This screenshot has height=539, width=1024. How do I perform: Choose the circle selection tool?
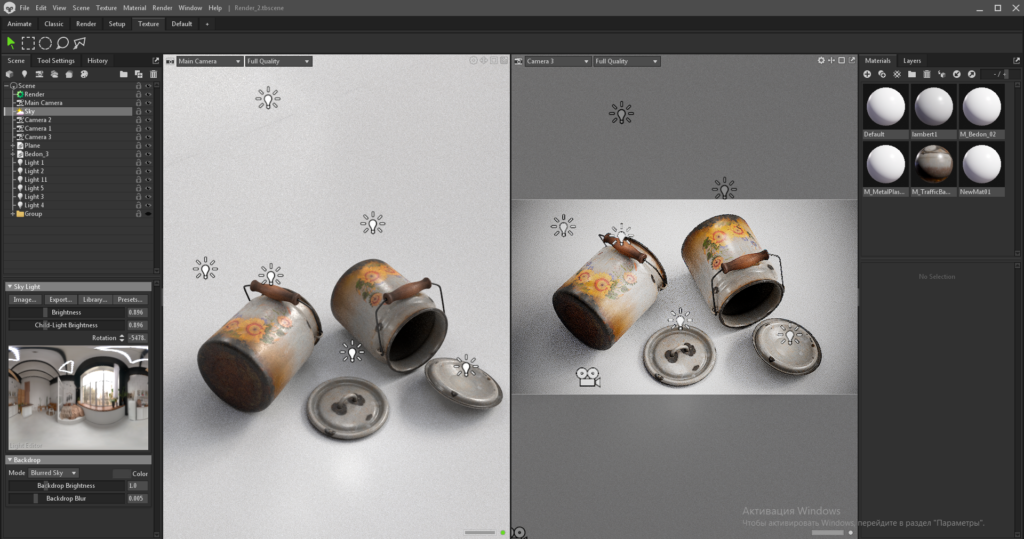coord(45,43)
